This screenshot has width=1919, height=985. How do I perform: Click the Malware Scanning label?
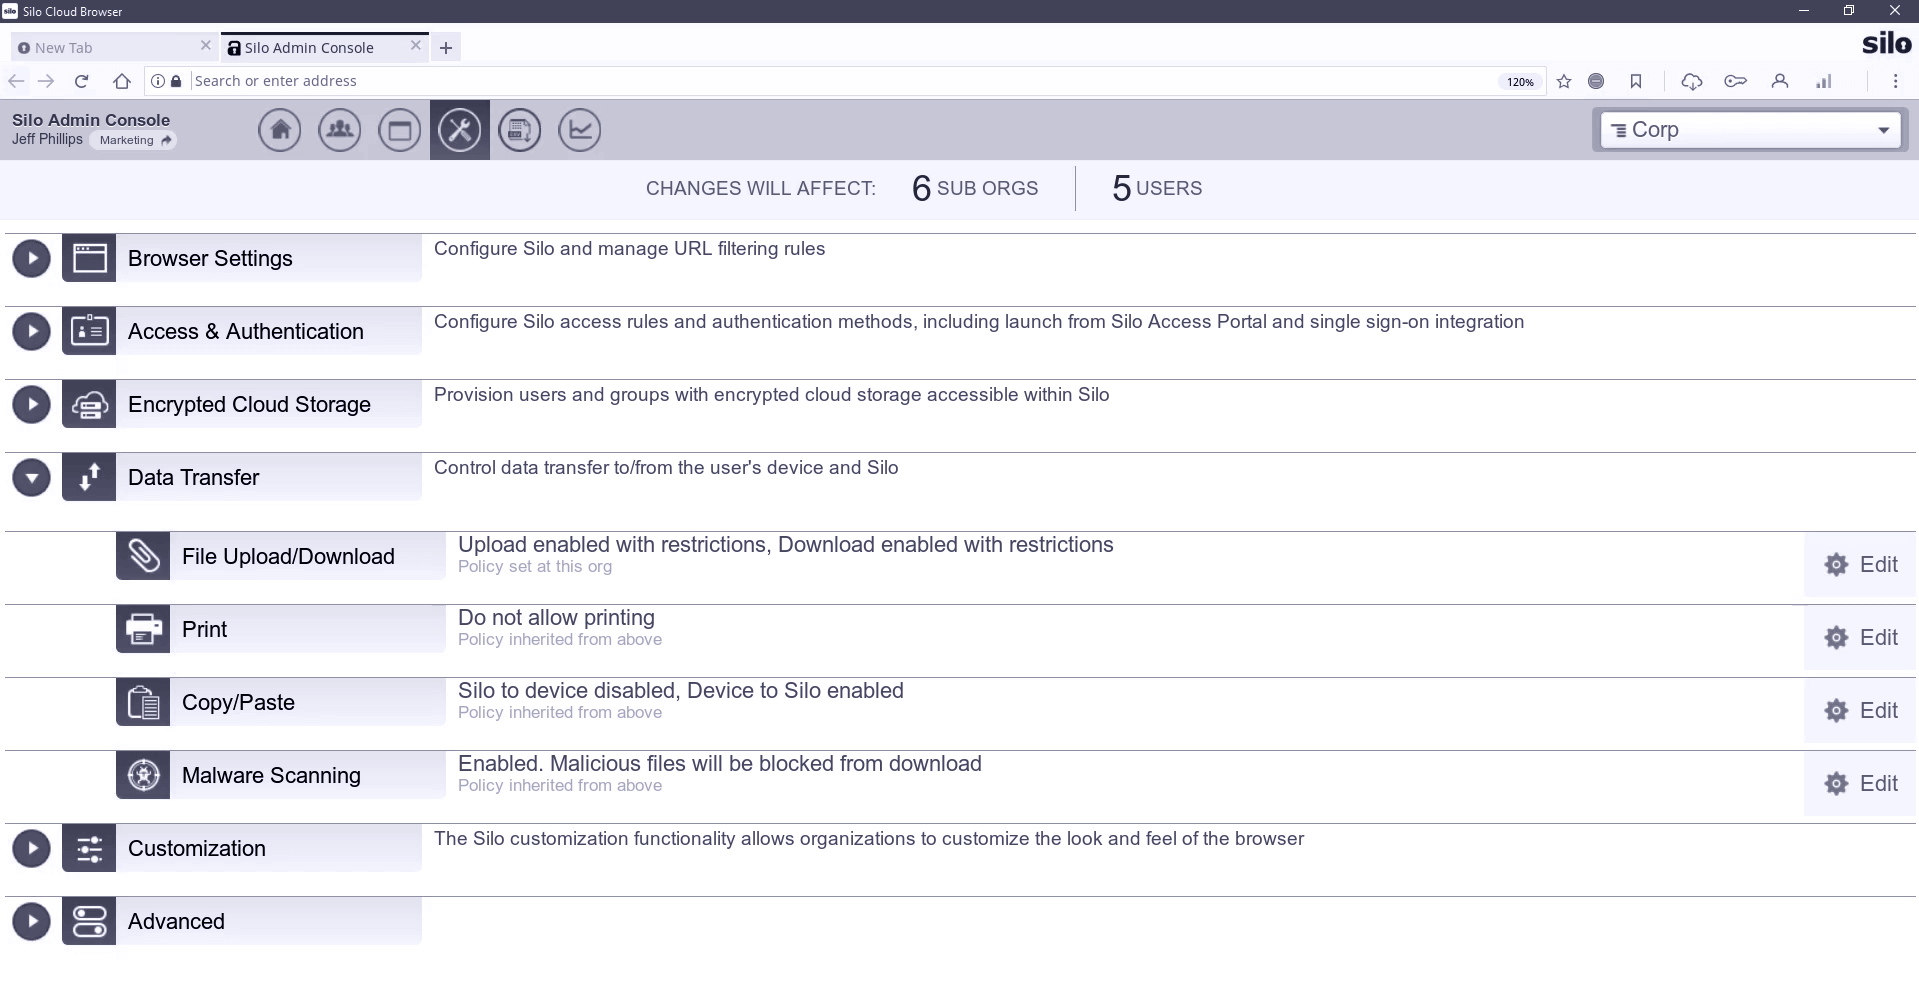pyautogui.click(x=271, y=775)
